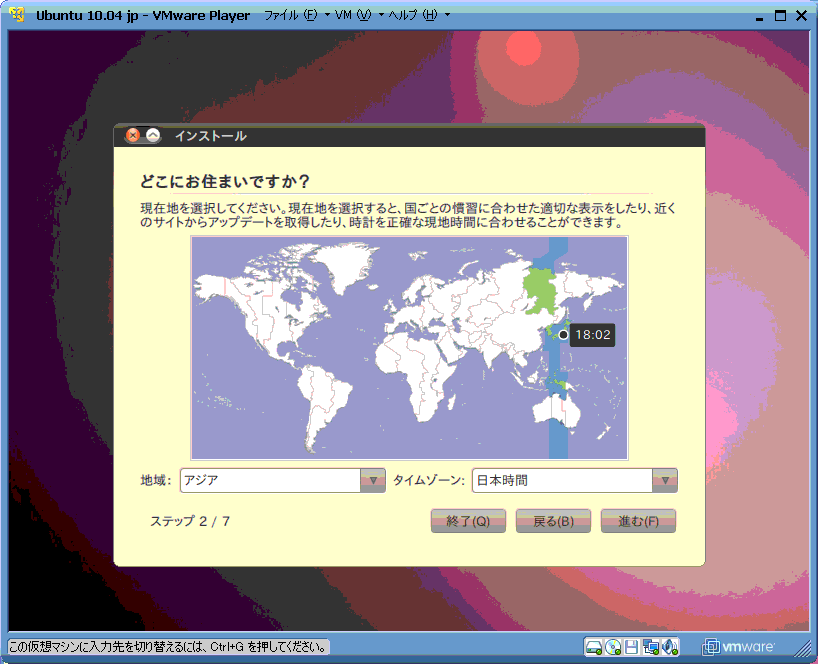Click the 終了(Q) quit button

[x=468, y=521]
